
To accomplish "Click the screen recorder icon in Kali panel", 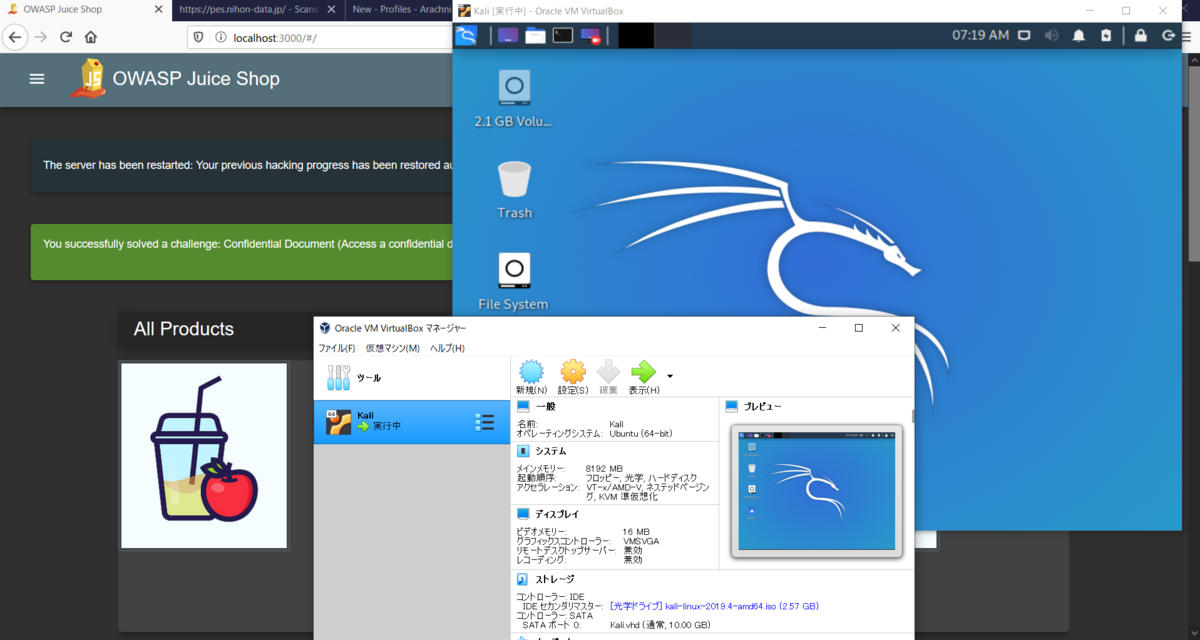I will [591, 35].
